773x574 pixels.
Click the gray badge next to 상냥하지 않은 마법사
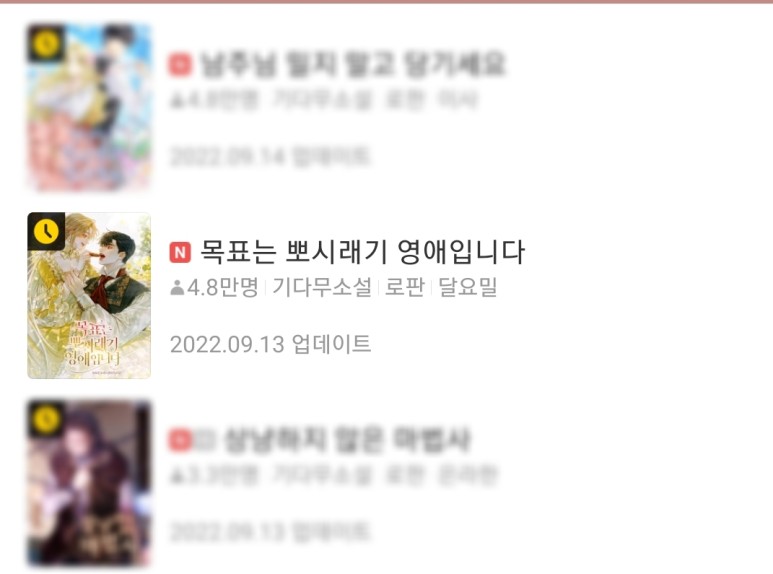pos(206,440)
